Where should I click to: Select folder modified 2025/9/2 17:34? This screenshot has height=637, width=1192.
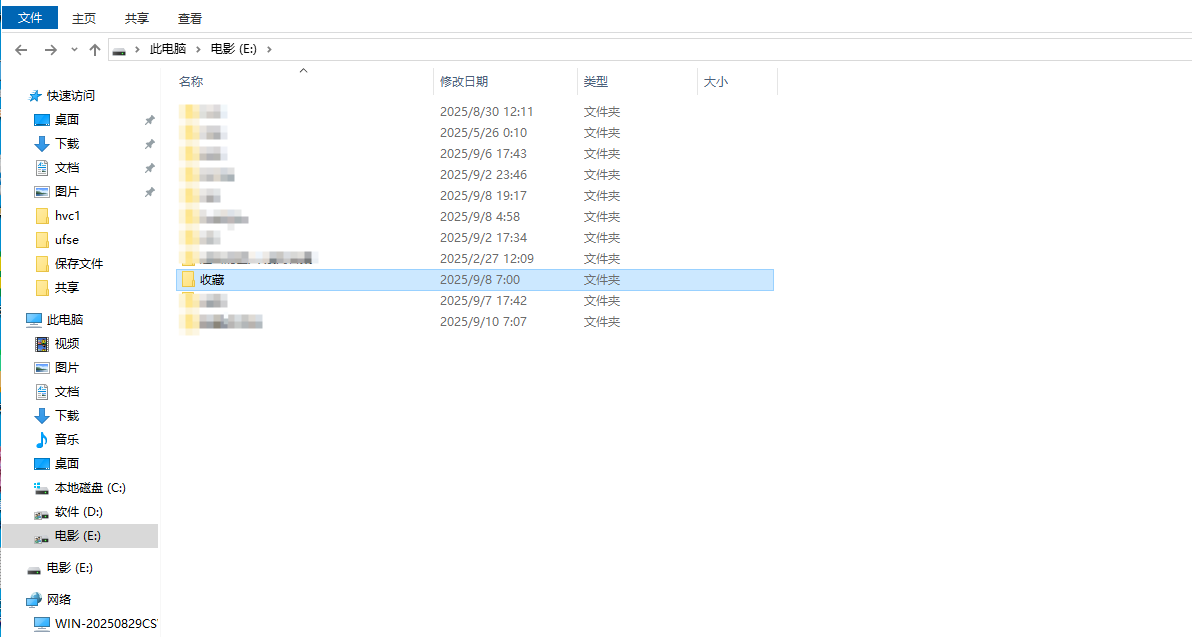475,238
